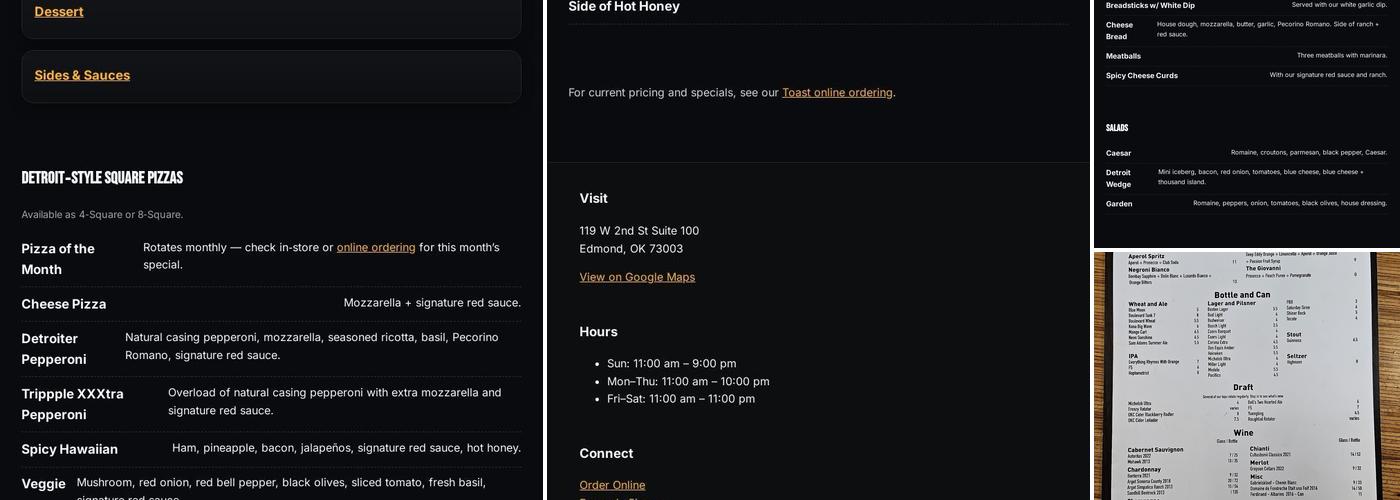Click the Side of Hot Honey item
1400x500 pixels.
tap(624, 7)
